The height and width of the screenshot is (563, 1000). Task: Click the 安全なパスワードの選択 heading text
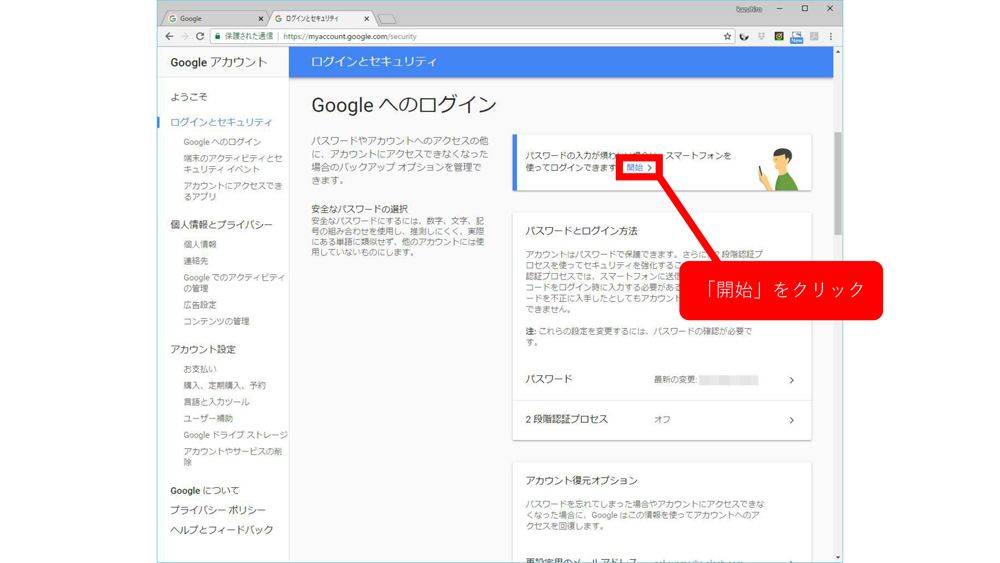359,209
